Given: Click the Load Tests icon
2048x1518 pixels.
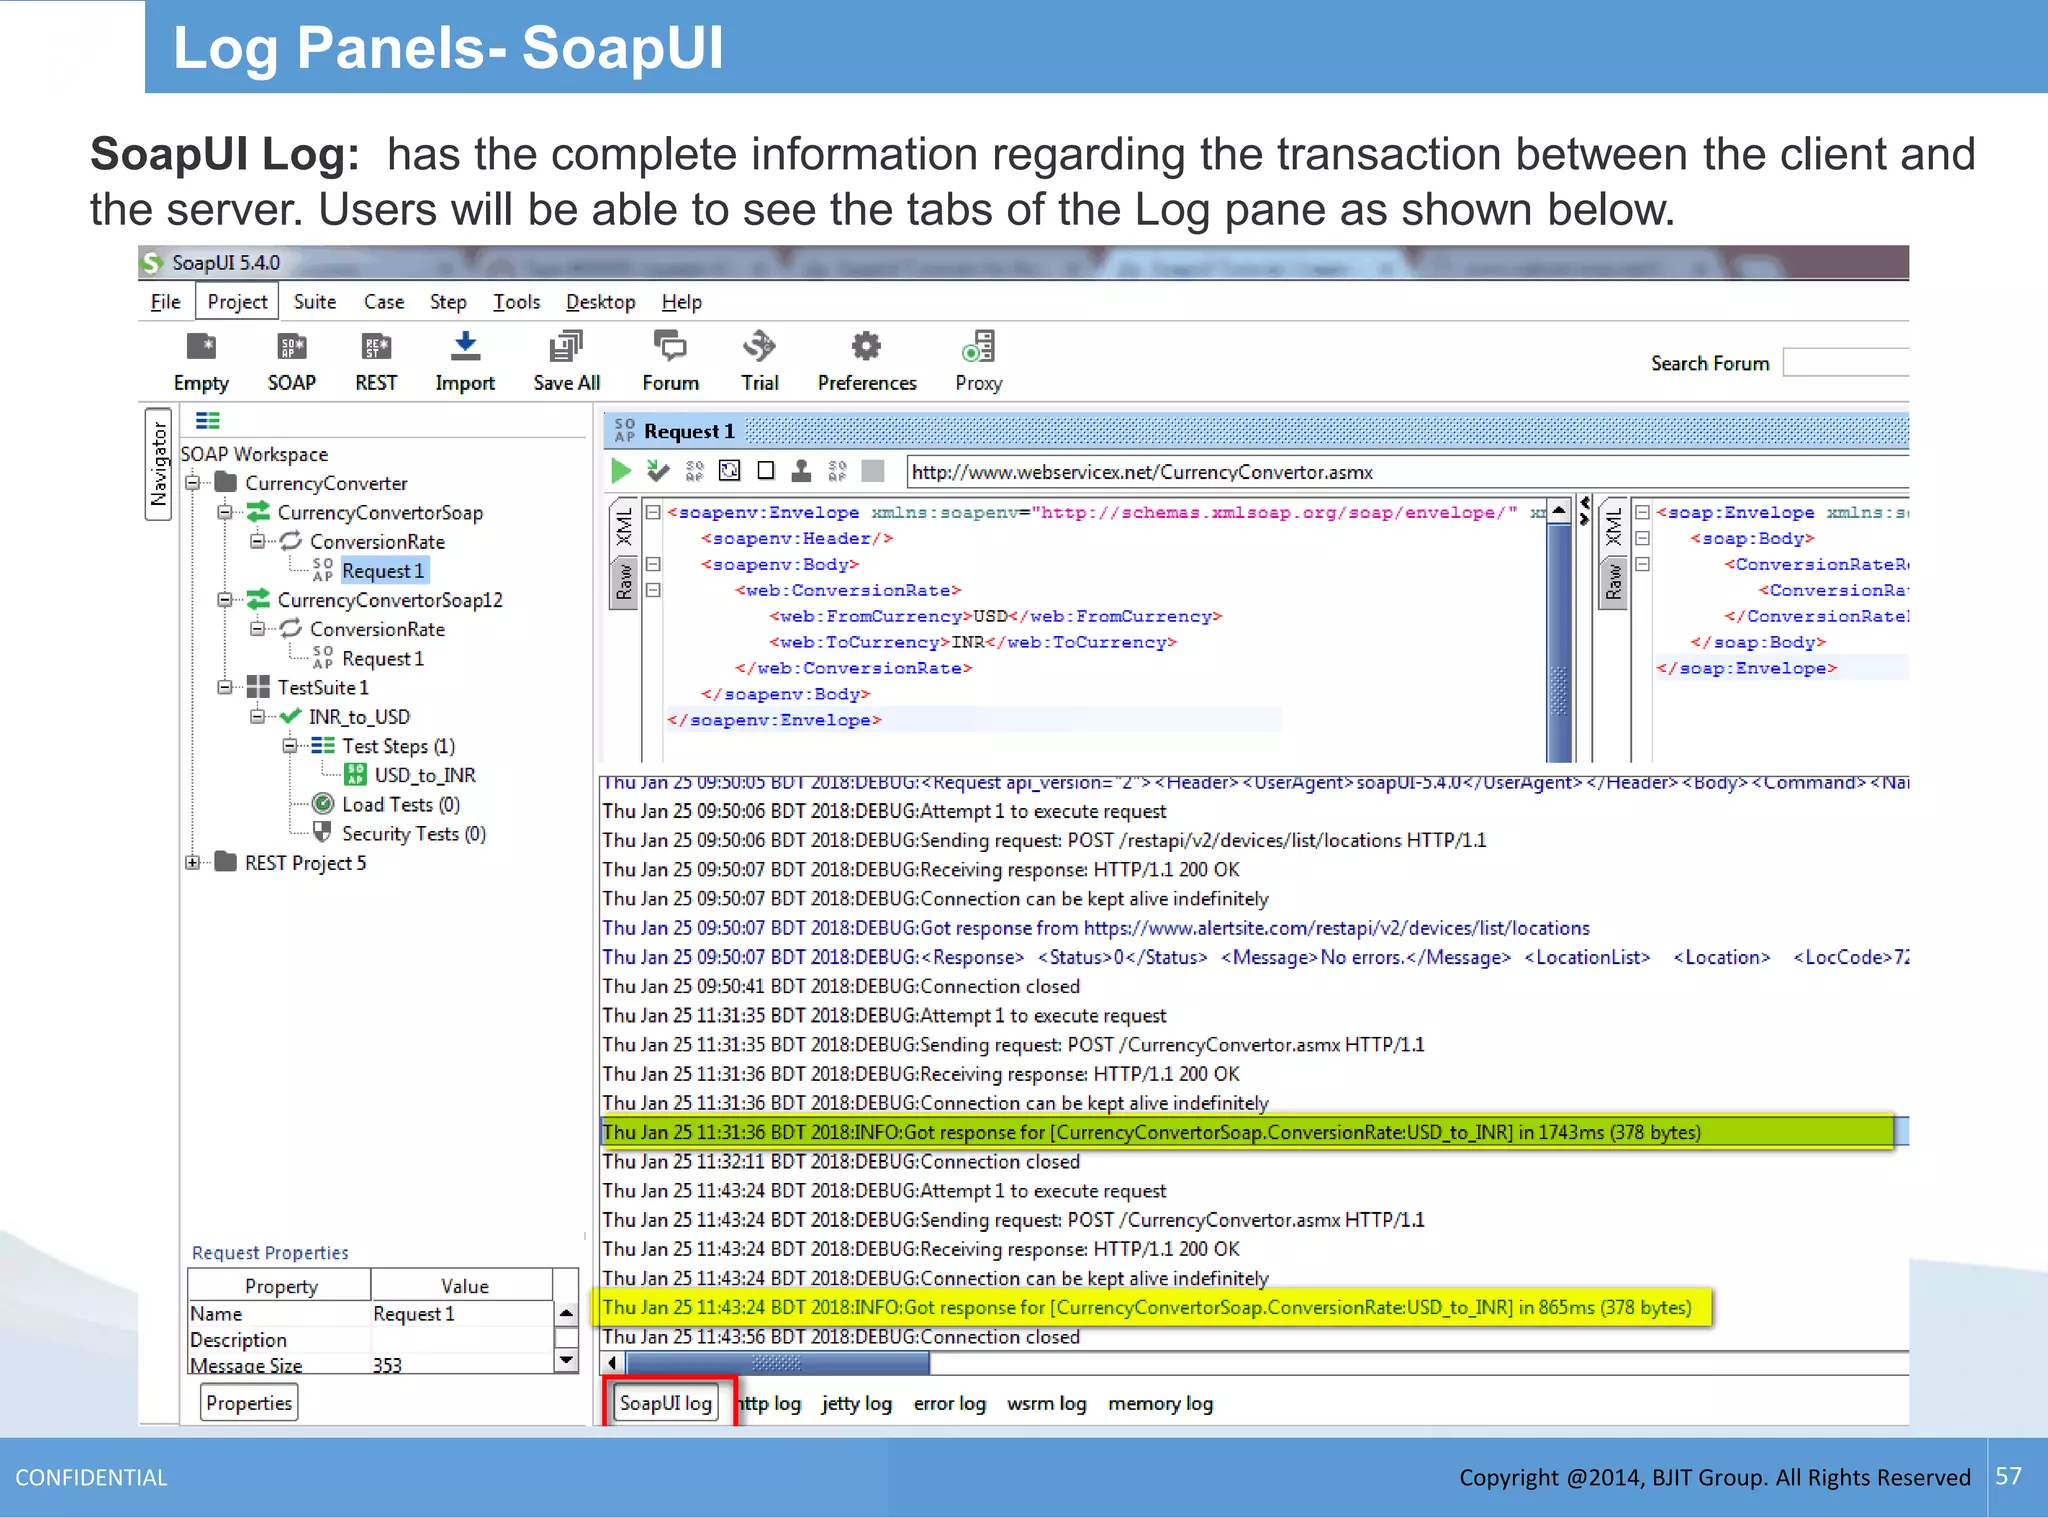Looking at the screenshot, I should point(323,803).
